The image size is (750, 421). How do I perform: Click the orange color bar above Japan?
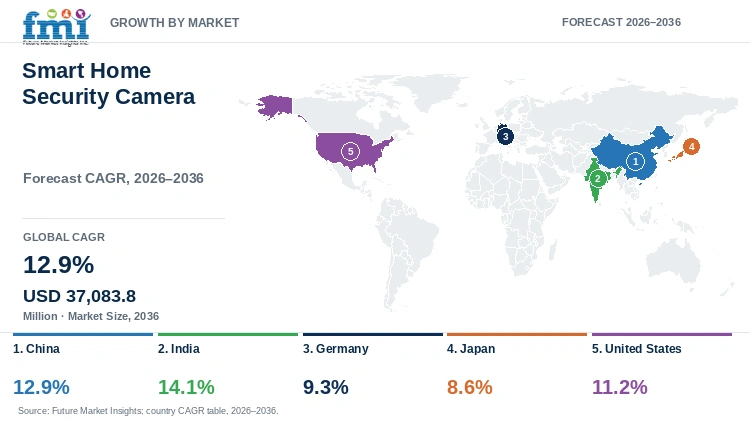(517, 334)
